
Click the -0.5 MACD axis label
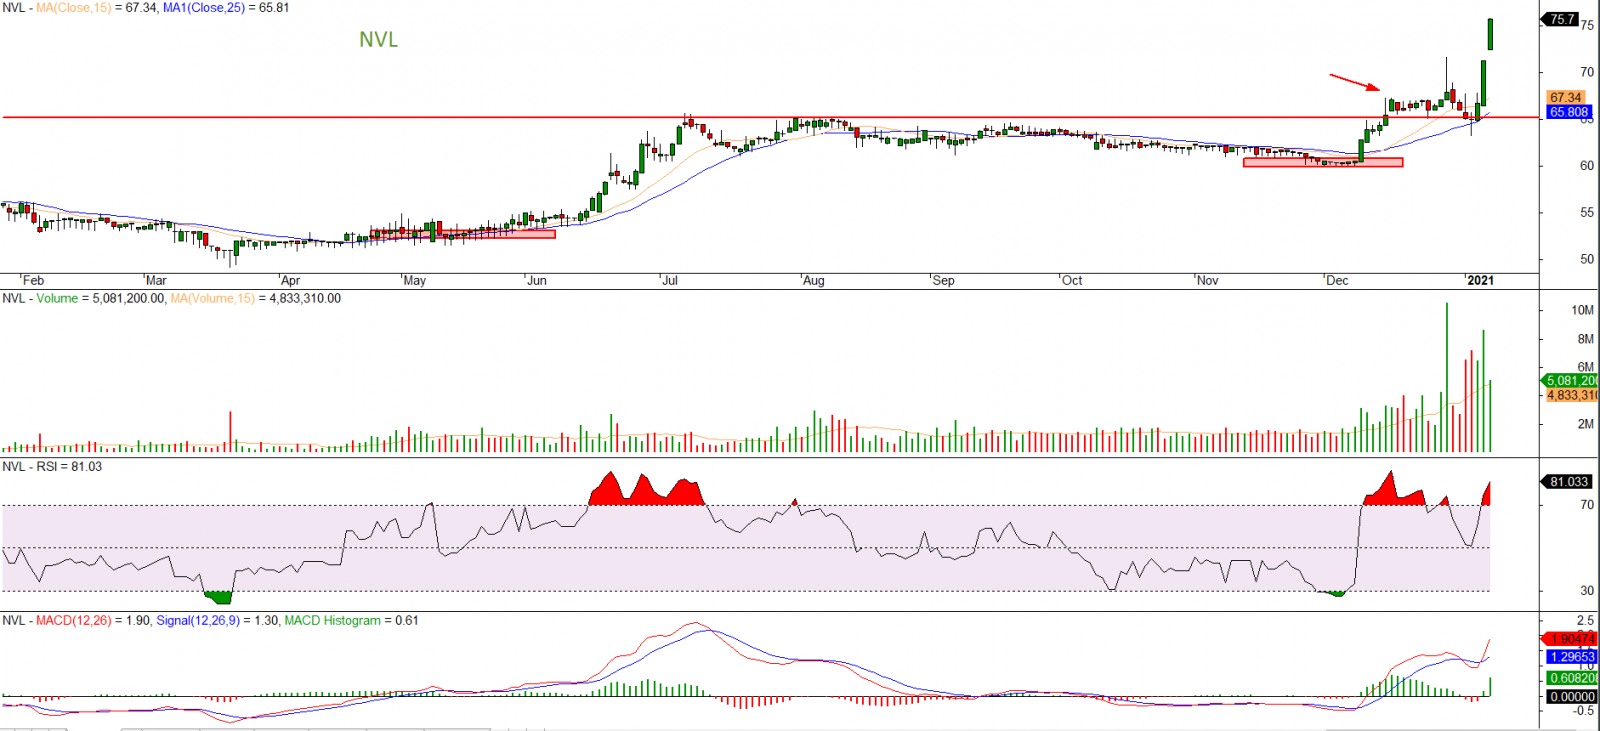click(1584, 711)
